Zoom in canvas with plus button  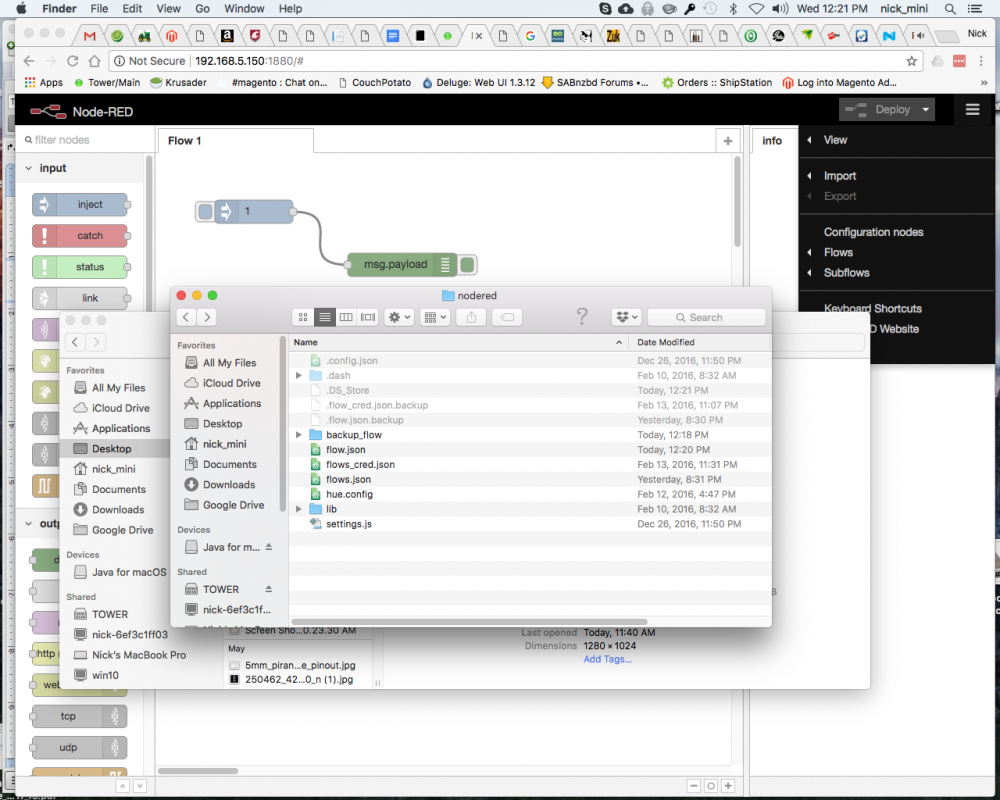pyautogui.click(x=728, y=786)
